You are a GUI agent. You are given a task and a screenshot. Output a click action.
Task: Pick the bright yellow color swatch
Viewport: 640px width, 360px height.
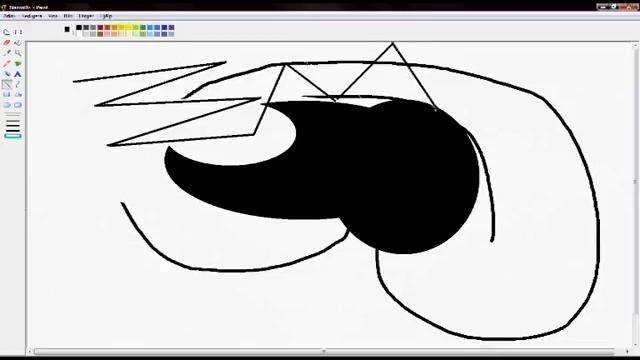point(129,28)
